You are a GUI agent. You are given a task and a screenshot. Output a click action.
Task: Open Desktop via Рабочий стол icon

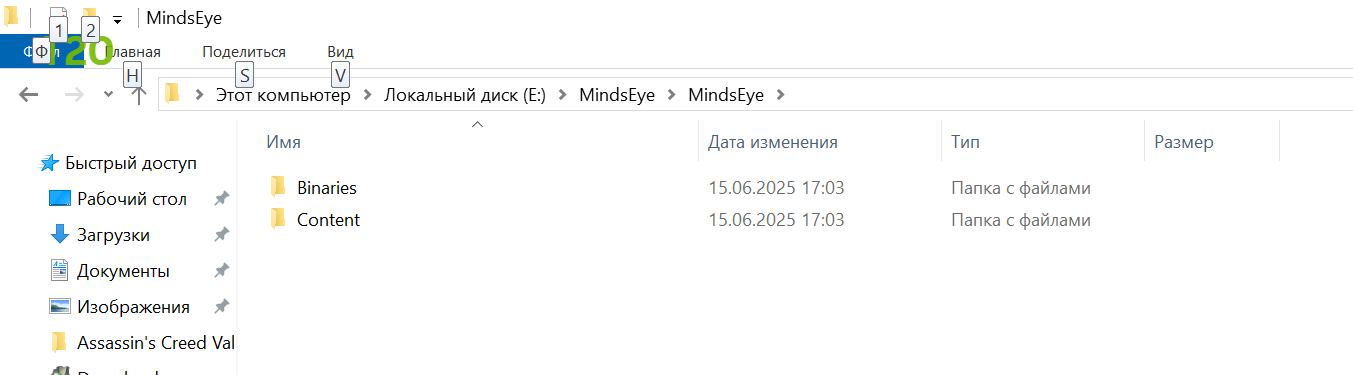point(60,199)
